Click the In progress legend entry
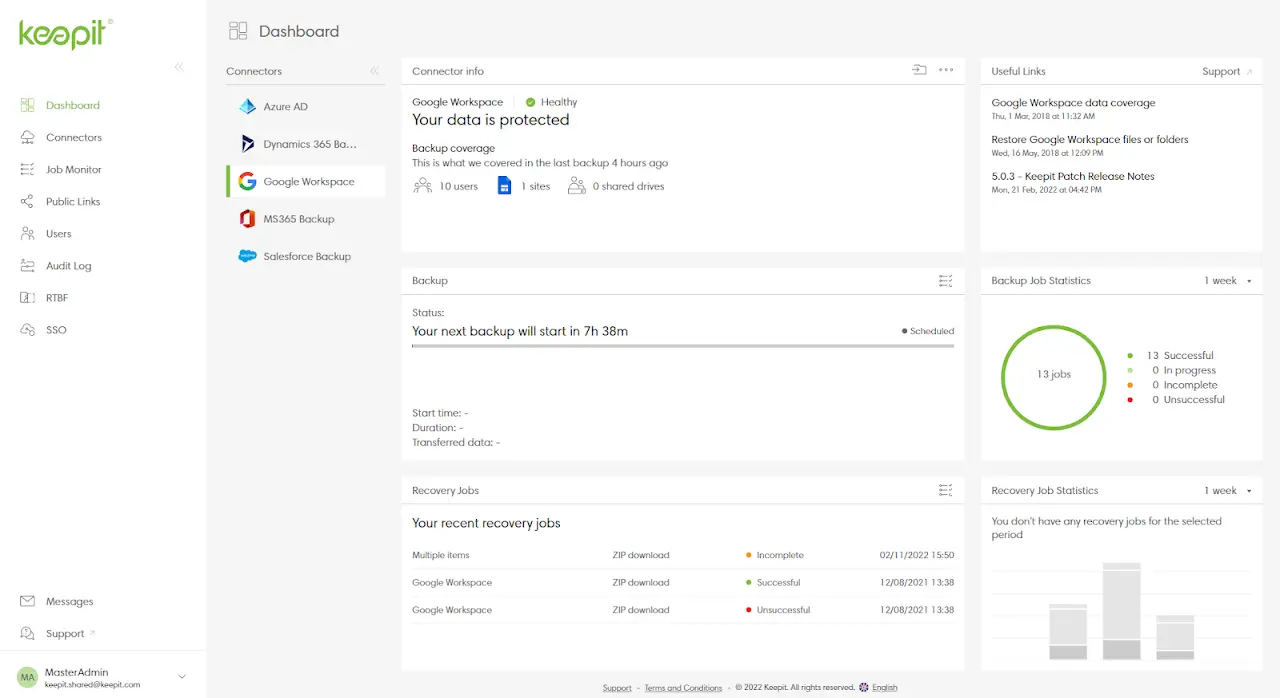Viewport: 1280px width, 698px height. (1171, 370)
